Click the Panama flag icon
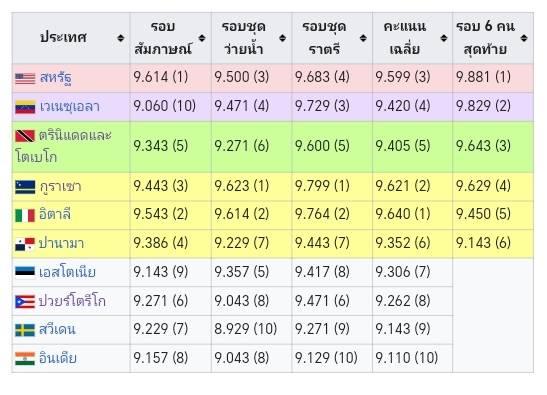547x395 pixels. [25, 244]
